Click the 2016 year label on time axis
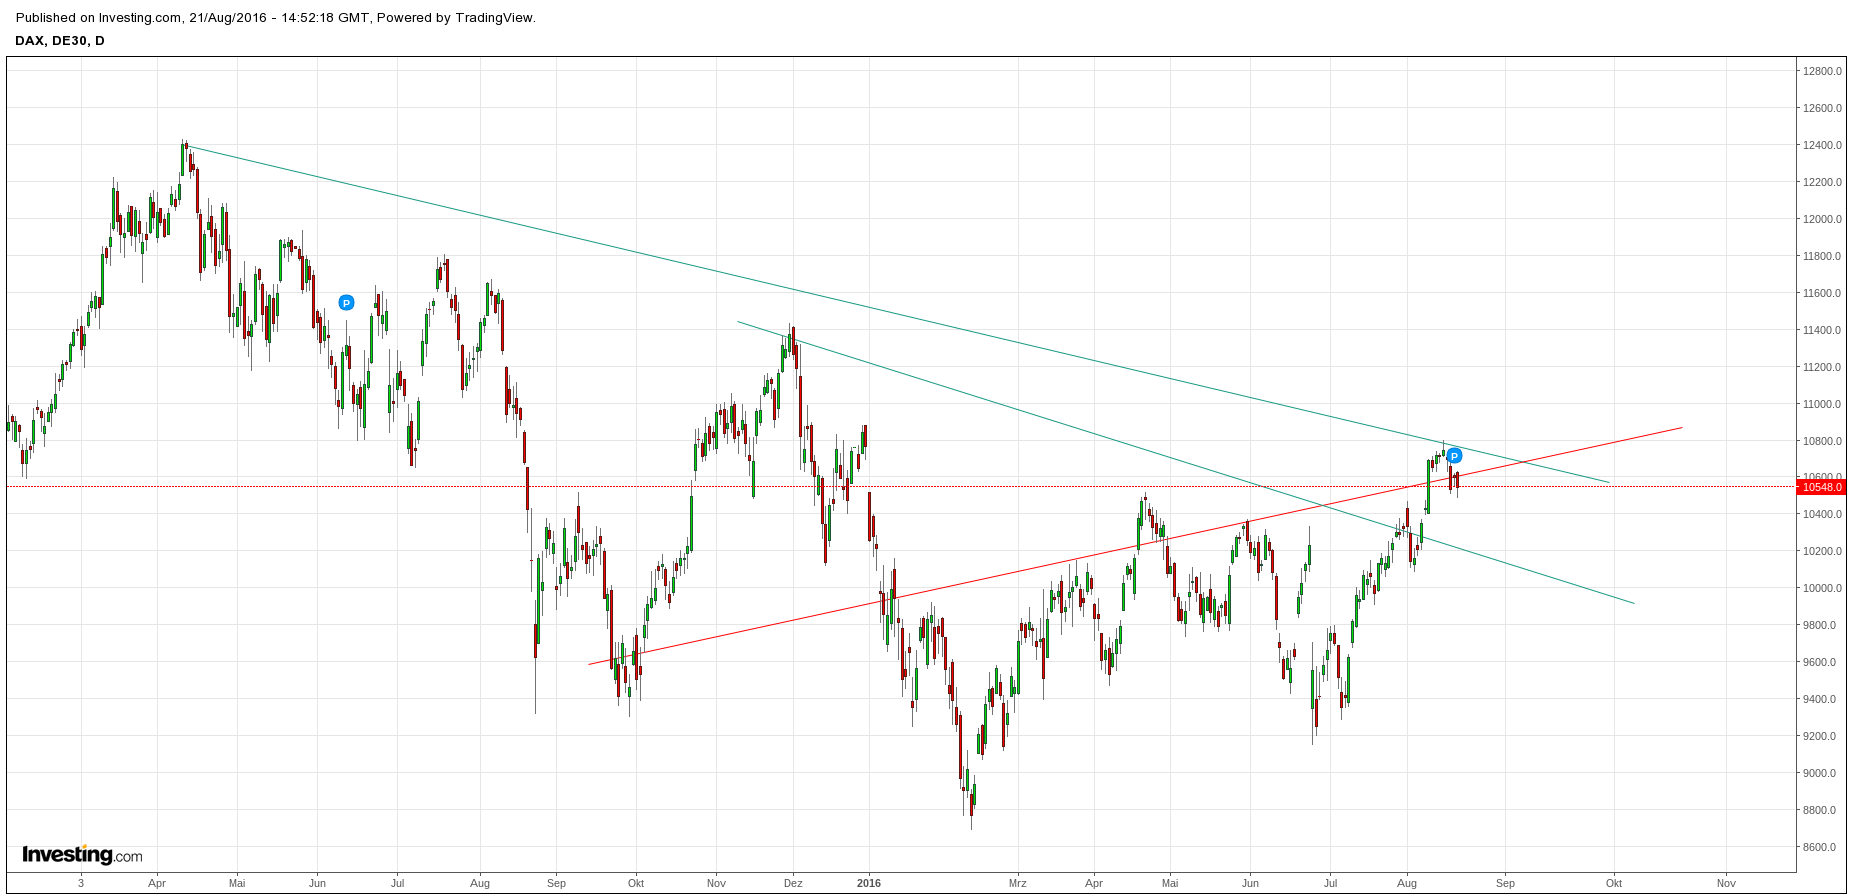Viewport: 1853px width, 896px height. pyautogui.click(x=869, y=883)
